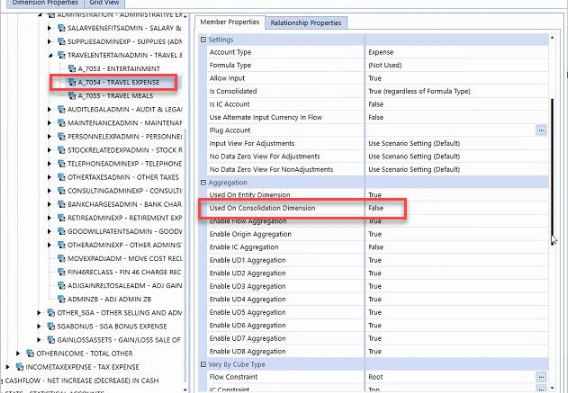Screen dimensions: 568x393
Task: Click the PERSONNELEXPADMIN member icon
Action: pyautogui.click(x=62, y=137)
